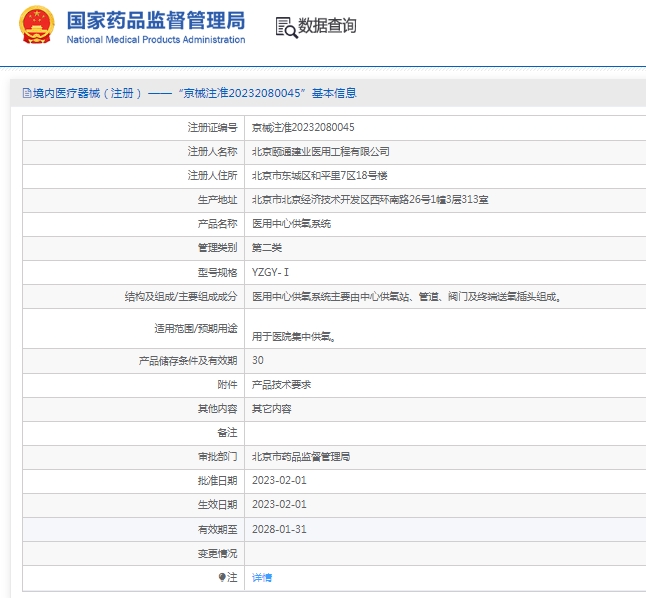Click 产品技术要求 attachment value

click(281, 385)
